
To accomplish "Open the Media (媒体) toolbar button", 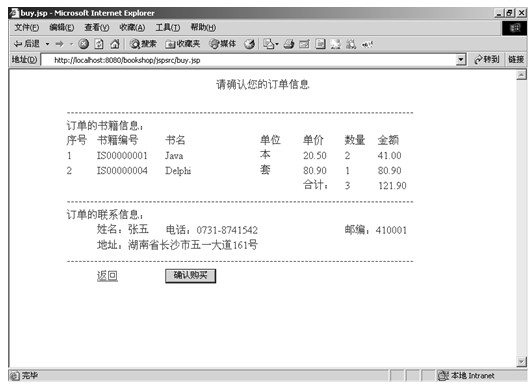I will coord(223,44).
